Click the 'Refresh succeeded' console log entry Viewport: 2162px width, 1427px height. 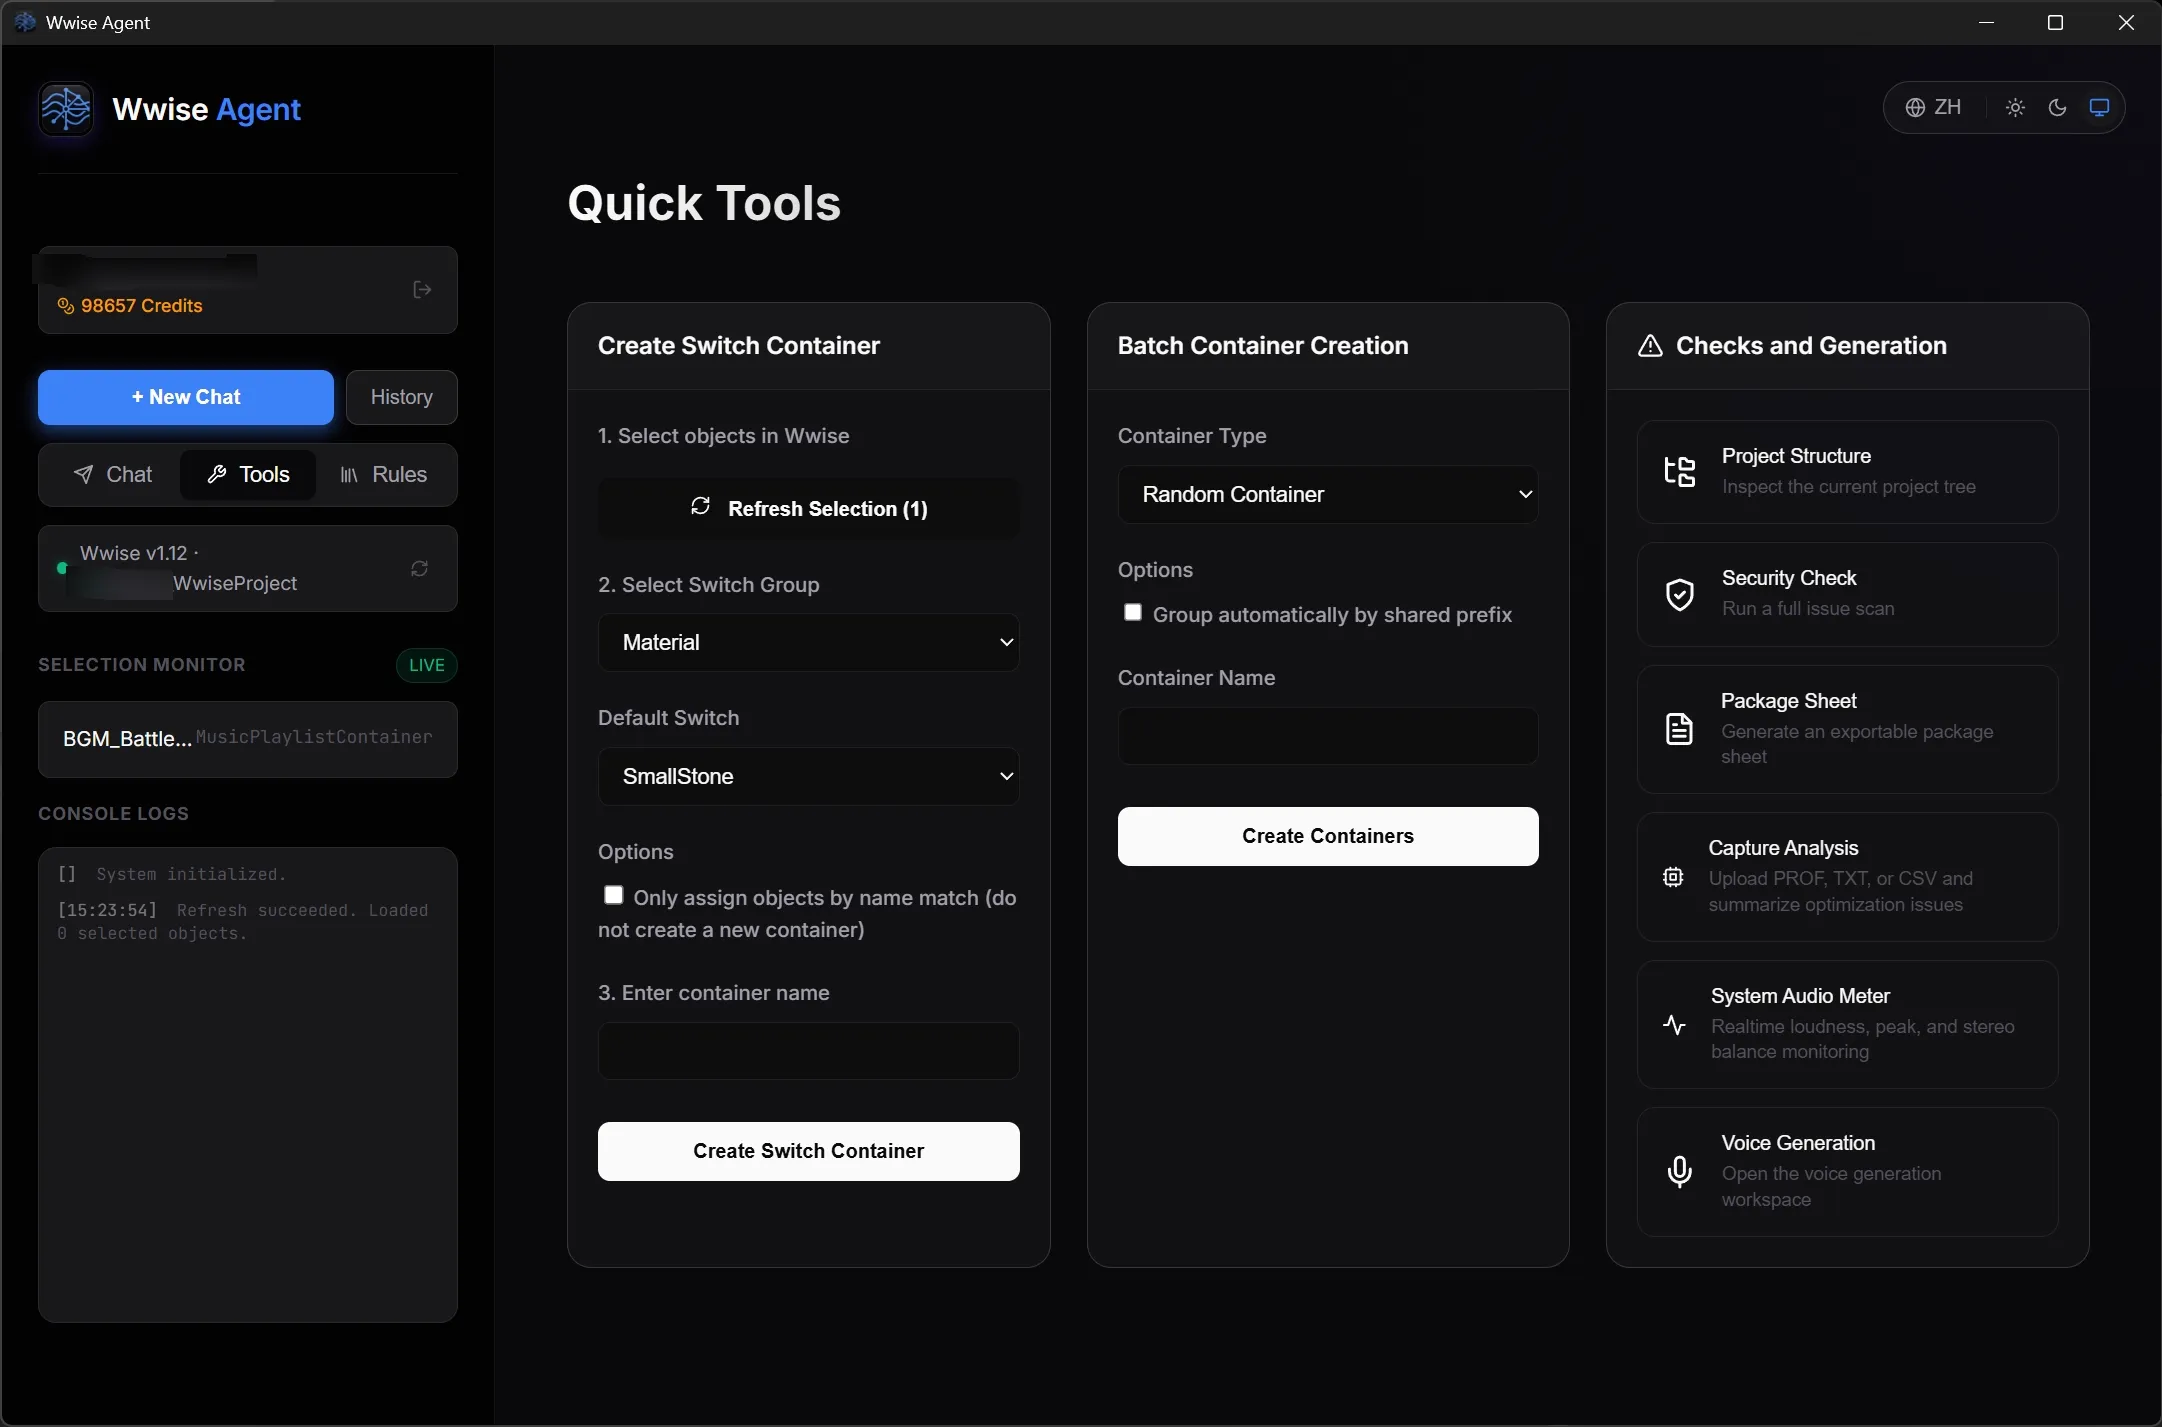(x=243, y=922)
